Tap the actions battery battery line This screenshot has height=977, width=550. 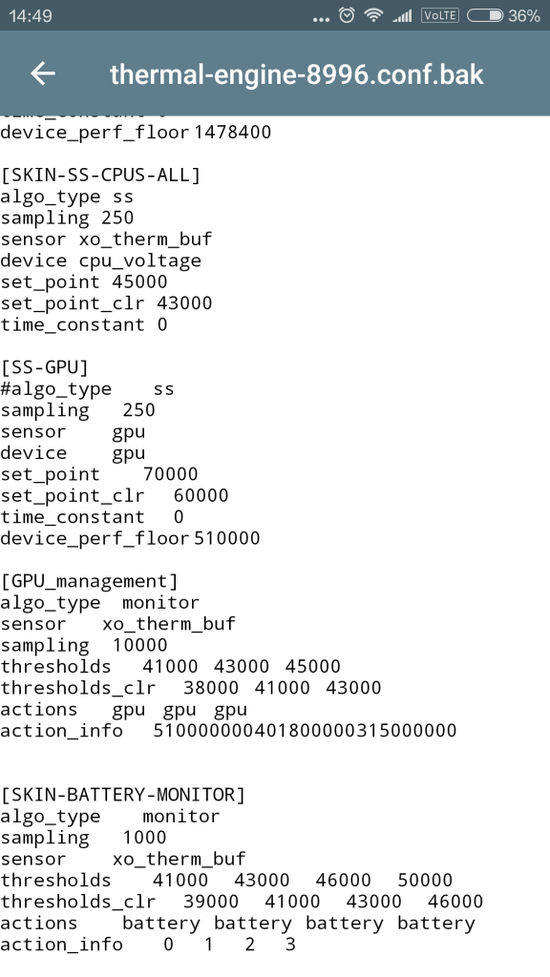click(238, 923)
